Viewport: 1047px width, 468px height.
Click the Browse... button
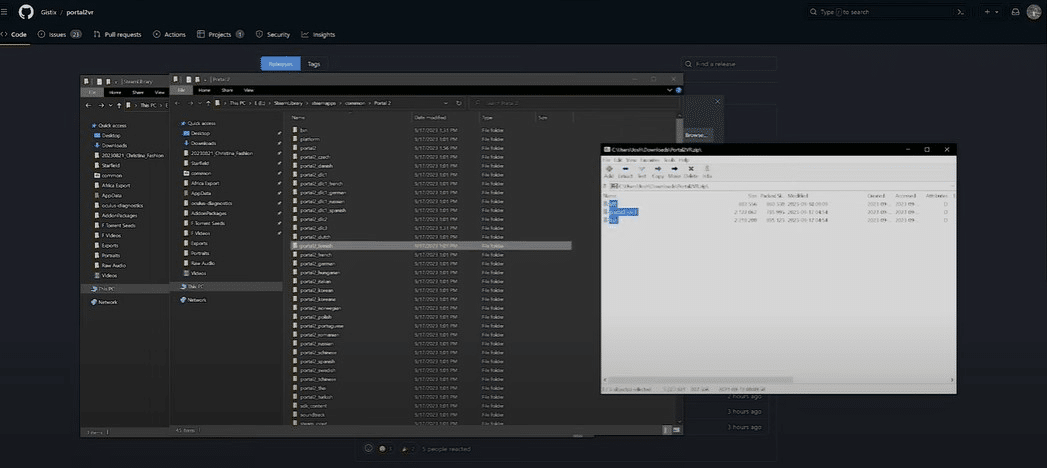point(696,134)
